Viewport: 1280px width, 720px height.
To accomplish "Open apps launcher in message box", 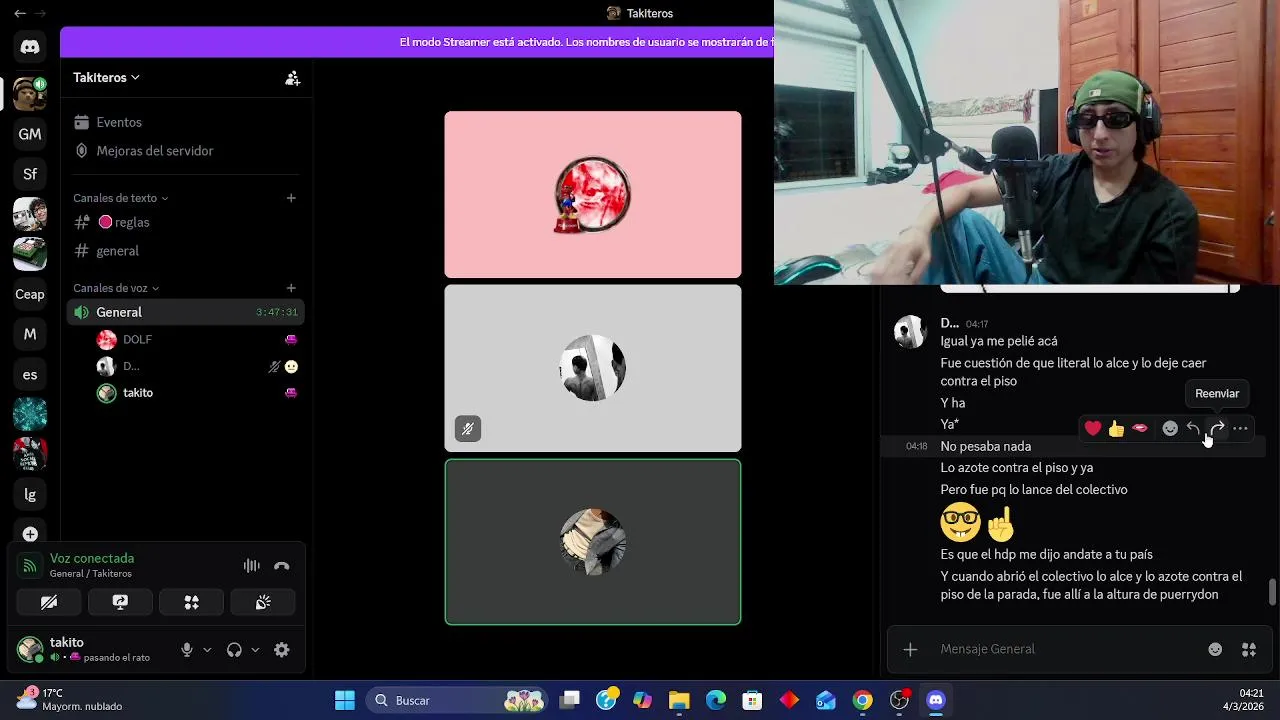I will [x=1249, y=649].
